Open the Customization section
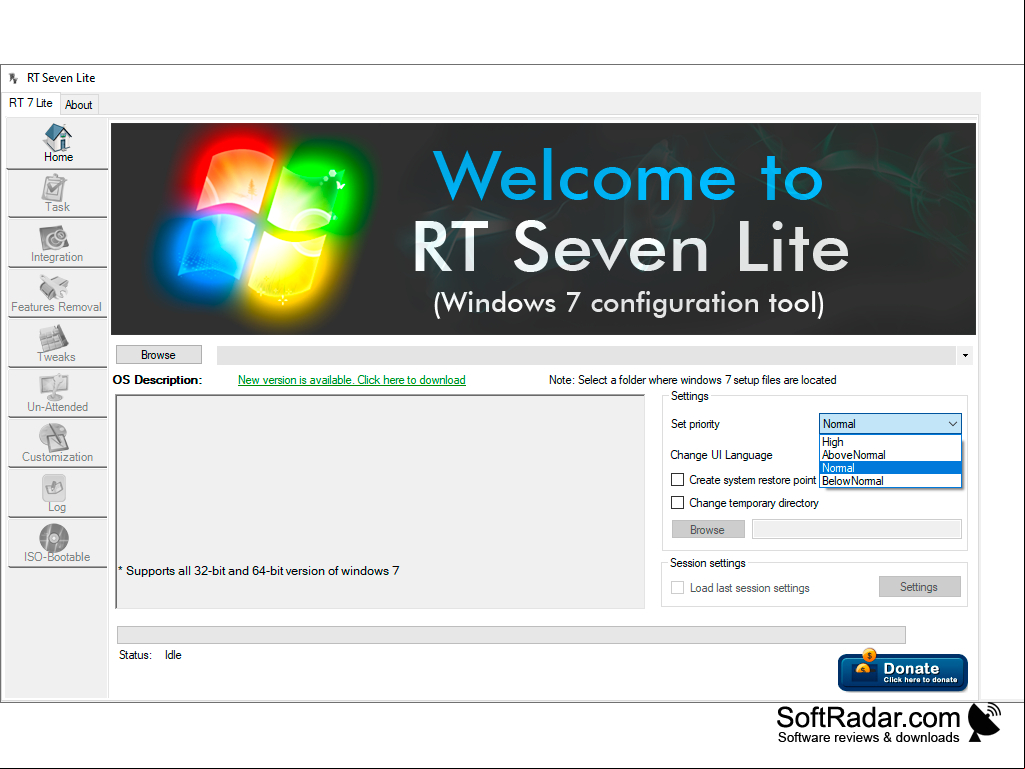The image size is (1025, 769). 58,443
